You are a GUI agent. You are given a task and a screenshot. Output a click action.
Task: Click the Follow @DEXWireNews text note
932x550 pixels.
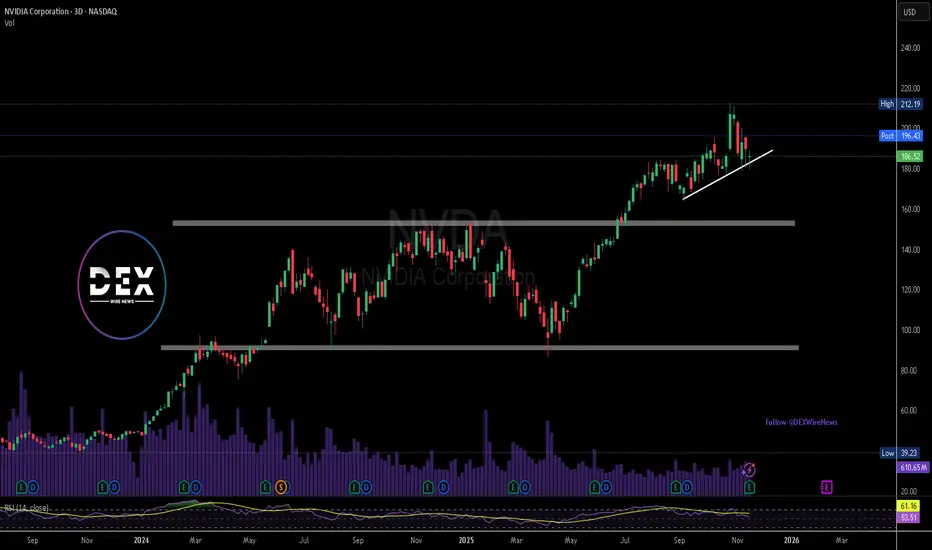(x=801, y=422)
